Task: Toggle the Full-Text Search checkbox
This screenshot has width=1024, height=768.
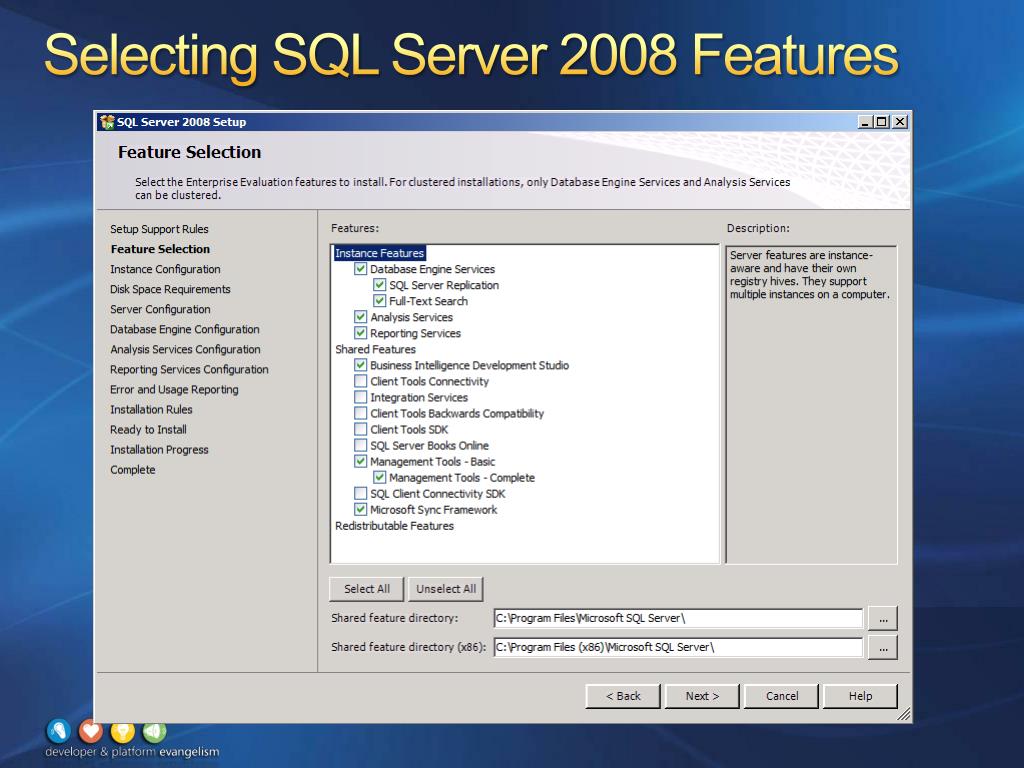Action: pos(379,300)
